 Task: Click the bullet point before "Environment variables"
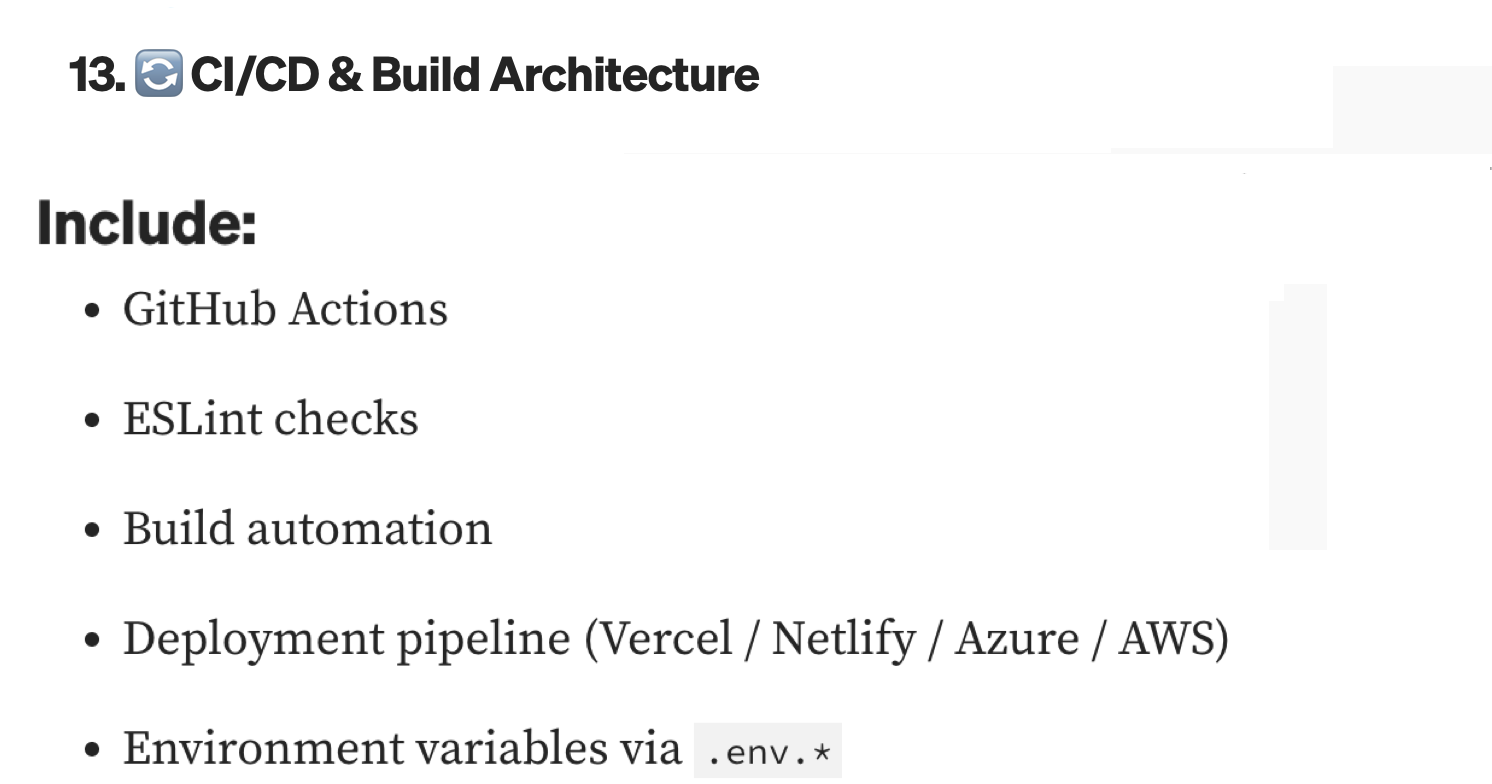click(93, 751)
